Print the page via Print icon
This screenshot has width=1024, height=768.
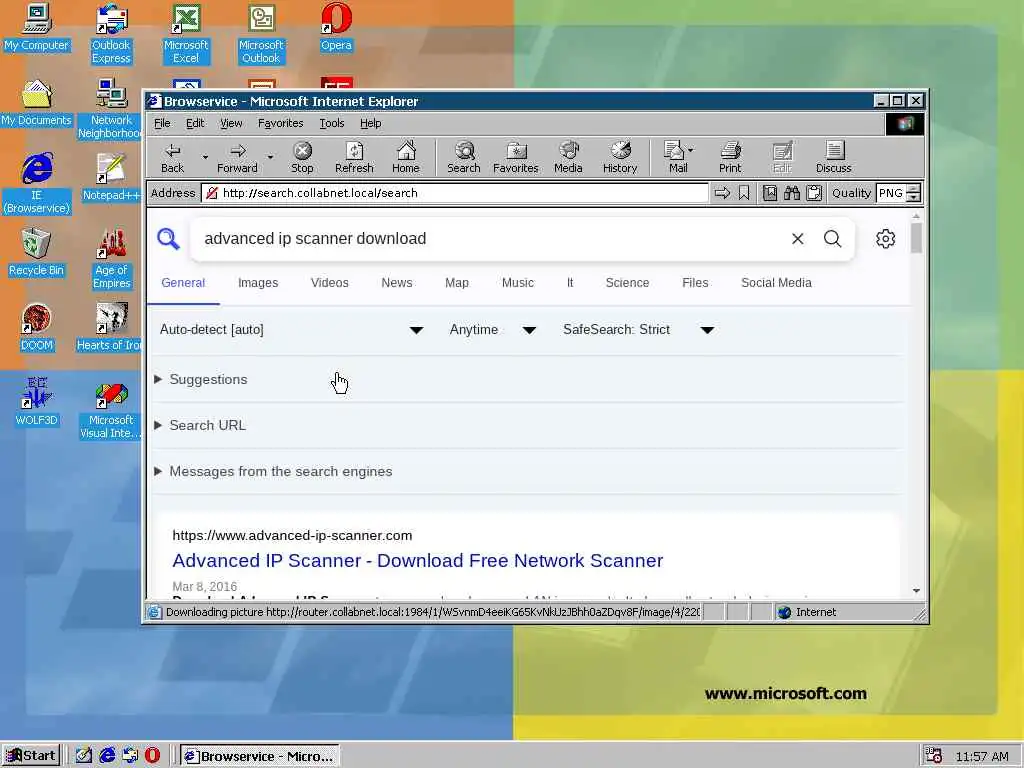(x=730, y=158)
